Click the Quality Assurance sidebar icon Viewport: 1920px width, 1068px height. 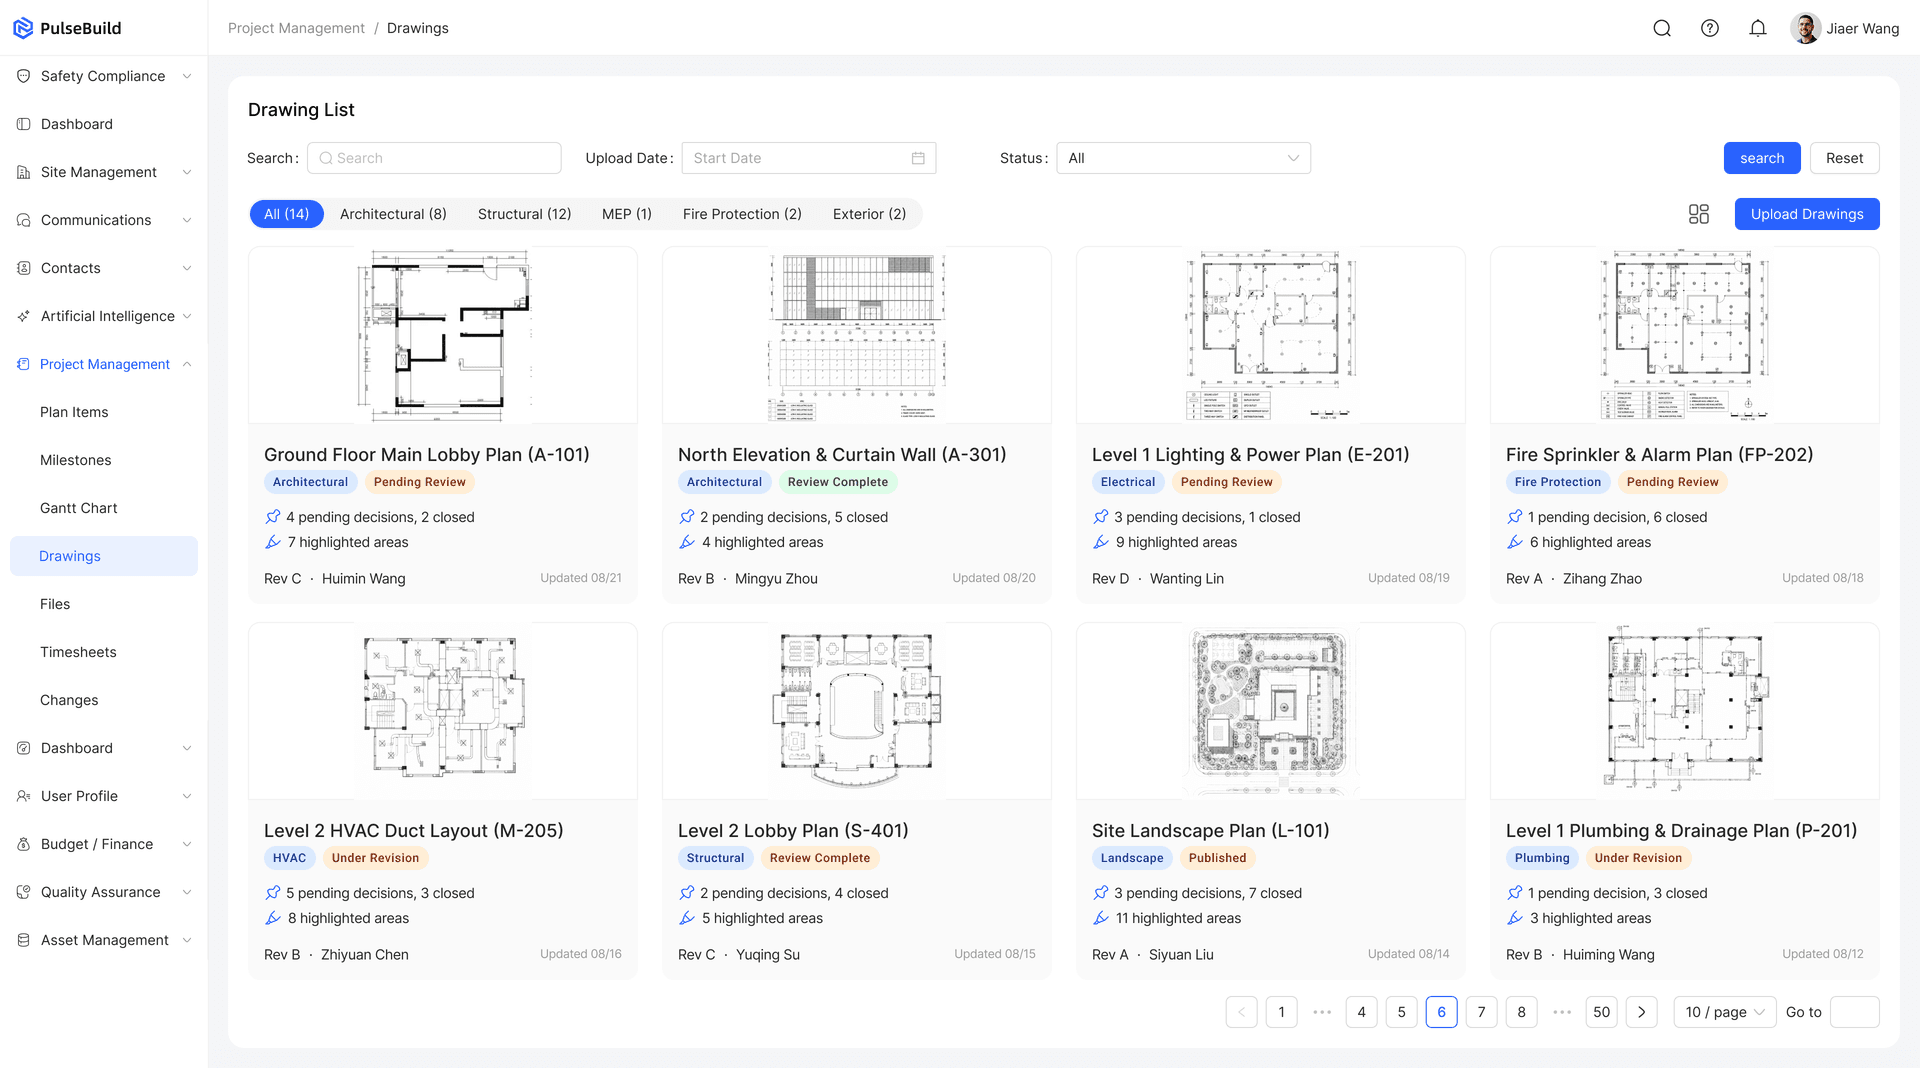point(23,892)
